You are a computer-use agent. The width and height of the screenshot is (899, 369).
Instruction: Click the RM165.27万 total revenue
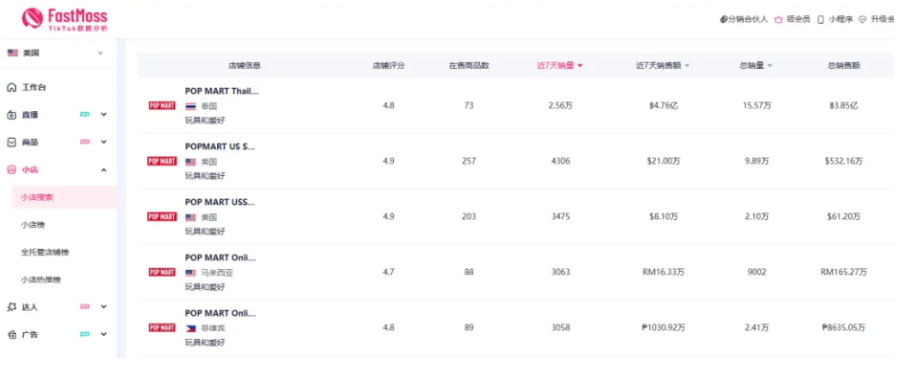click(844, 272)
